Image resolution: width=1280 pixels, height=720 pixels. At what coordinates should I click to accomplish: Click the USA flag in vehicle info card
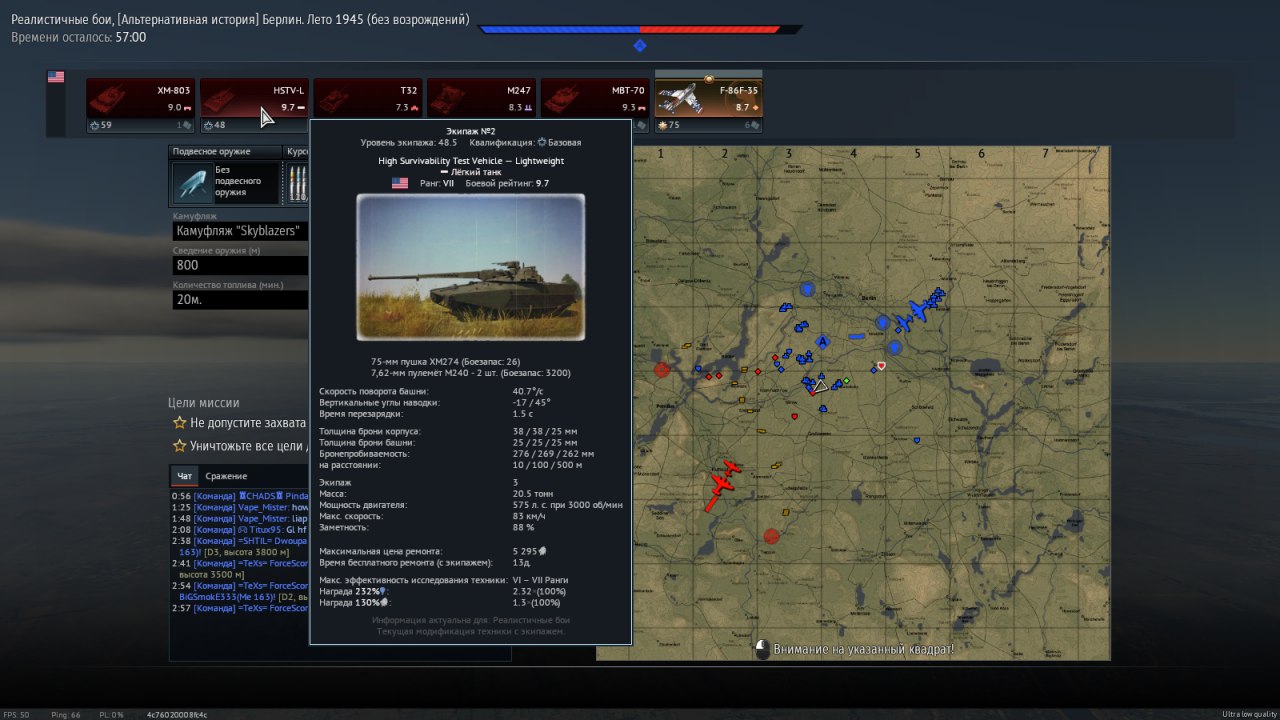coord(400,184)
